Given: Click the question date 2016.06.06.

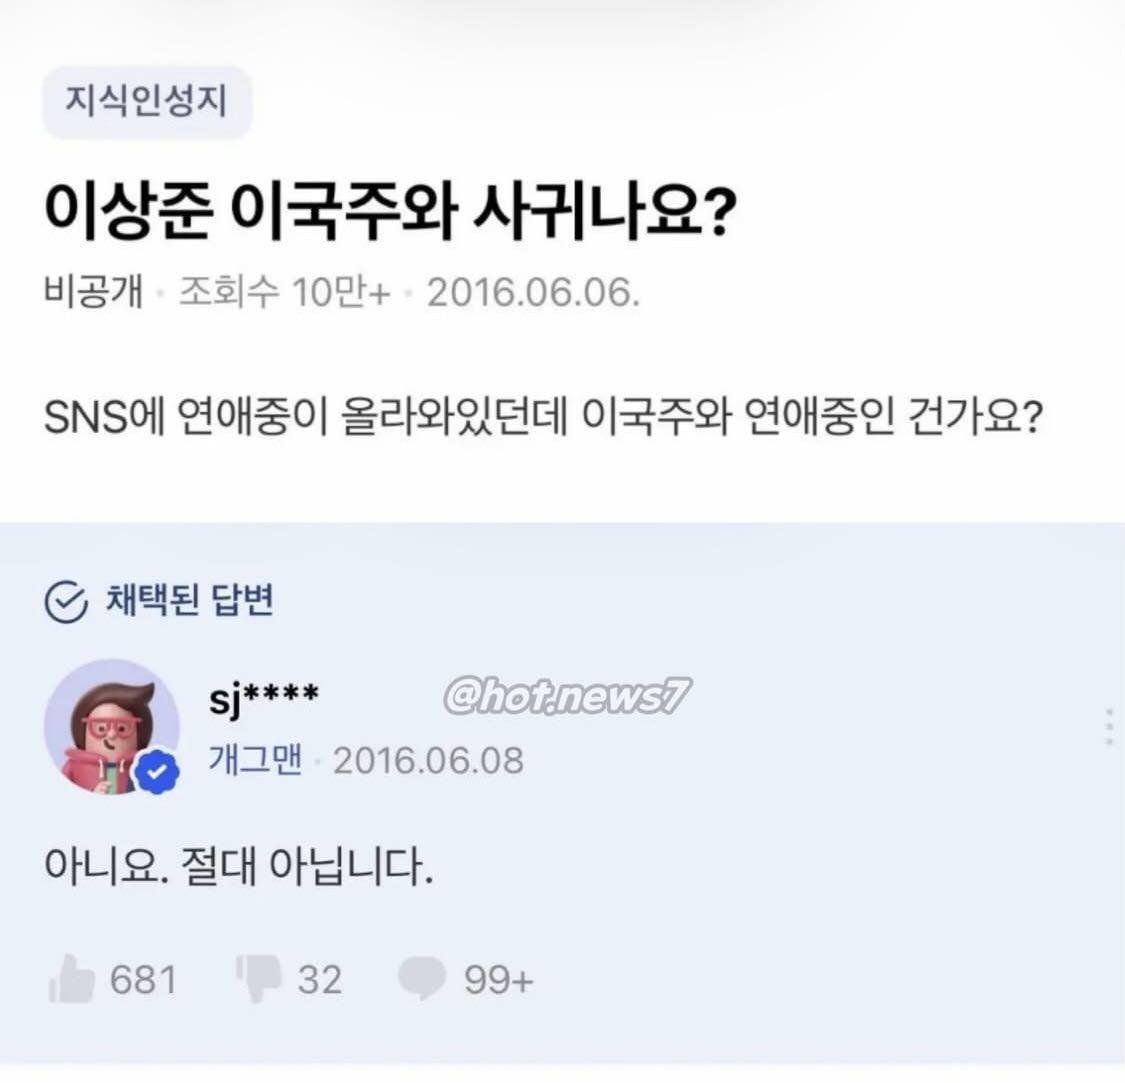Looking at the screenshot, I should (x=533, y=294).
